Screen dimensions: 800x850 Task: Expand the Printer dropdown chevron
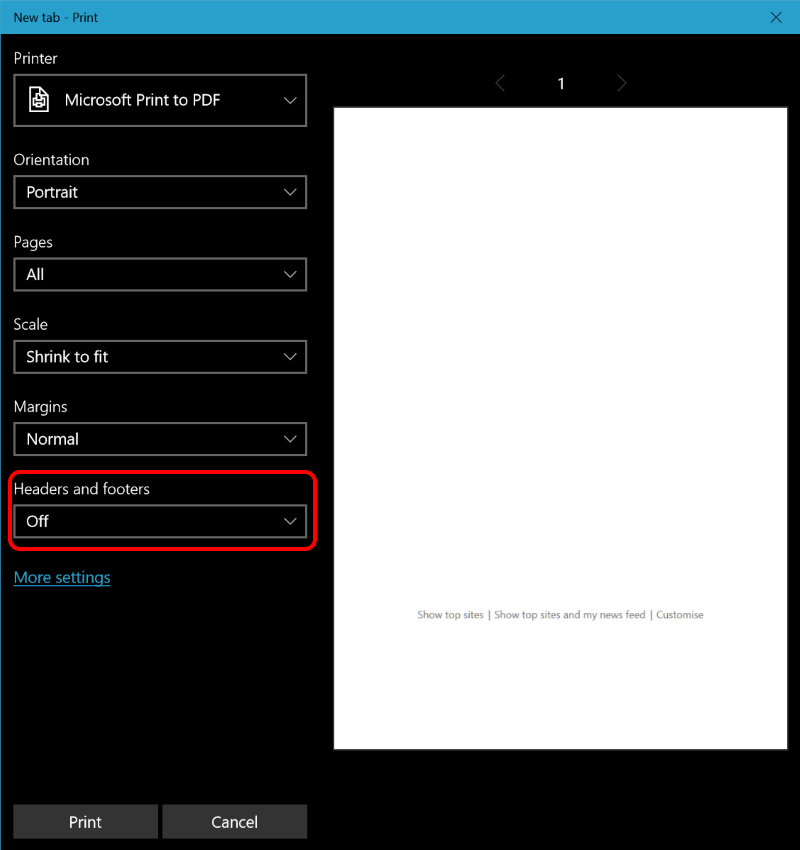[290, 100]
